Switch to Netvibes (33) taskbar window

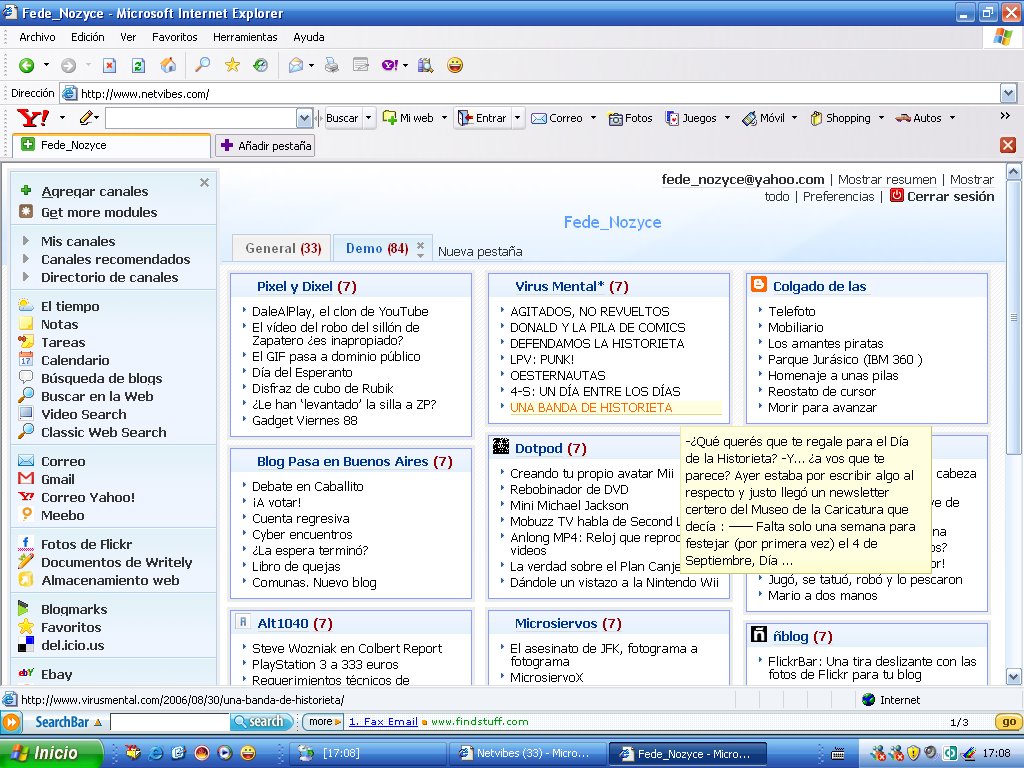pyautogui.click(x=526, y=754)
